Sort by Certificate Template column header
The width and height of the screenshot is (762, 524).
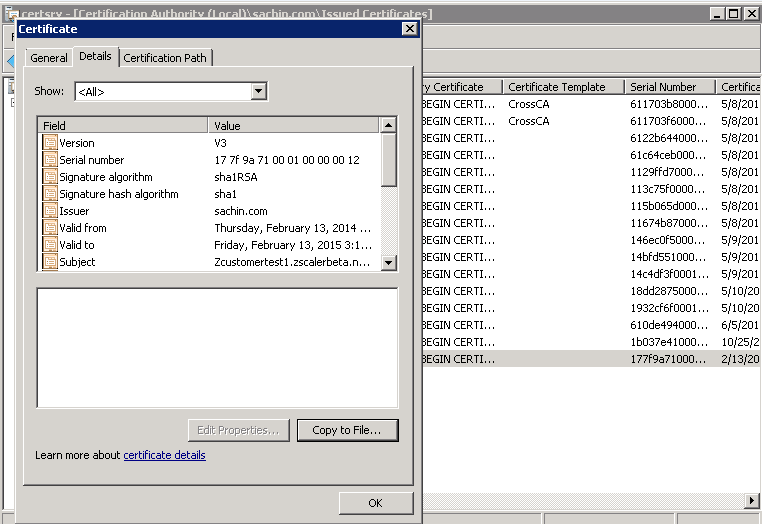point(563,87)
